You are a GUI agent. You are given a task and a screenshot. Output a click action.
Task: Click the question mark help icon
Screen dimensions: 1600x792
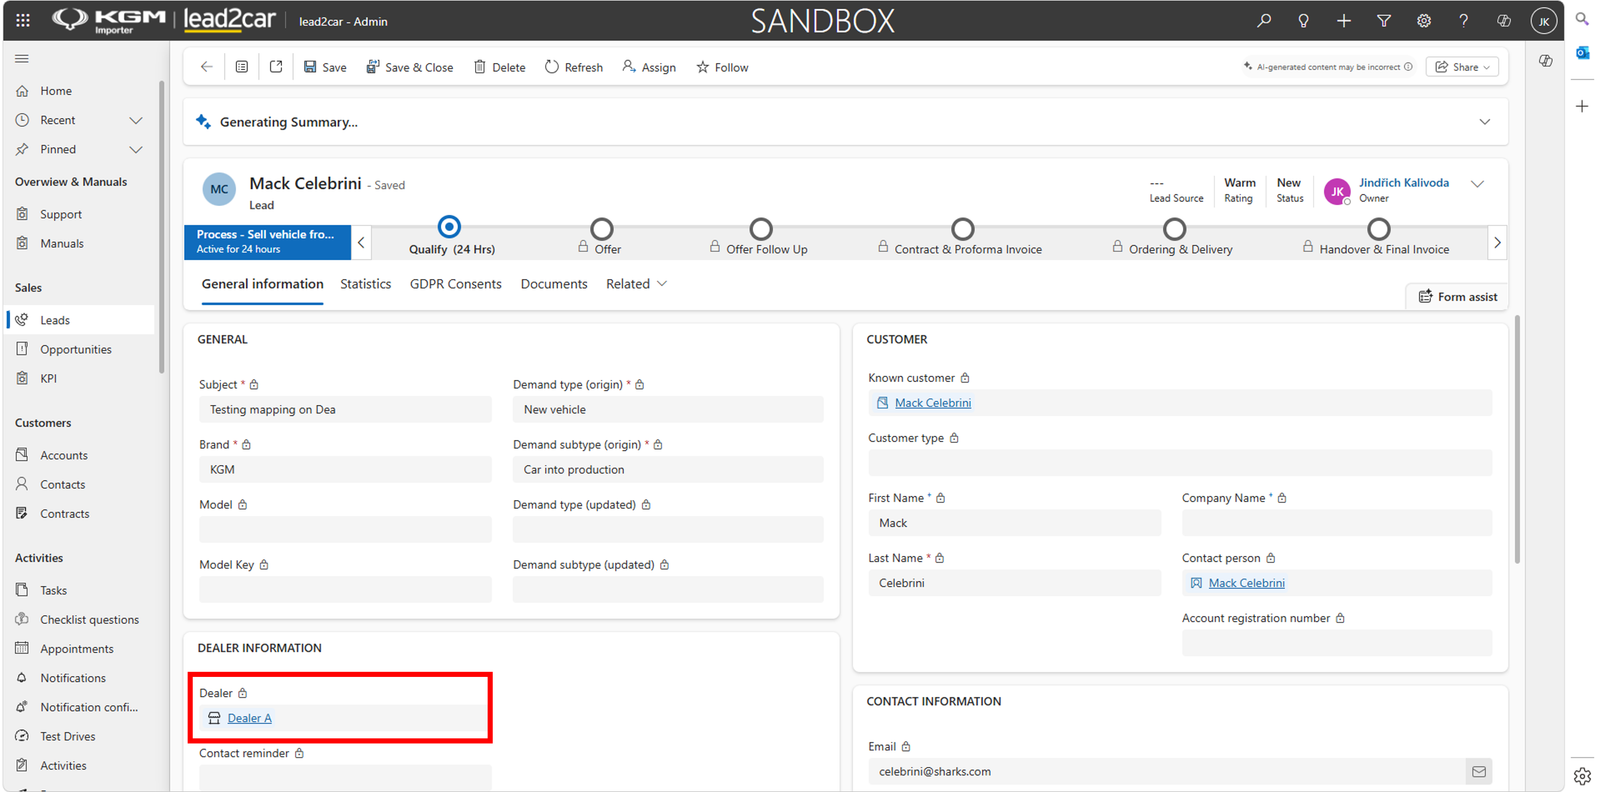point(1464,20)
